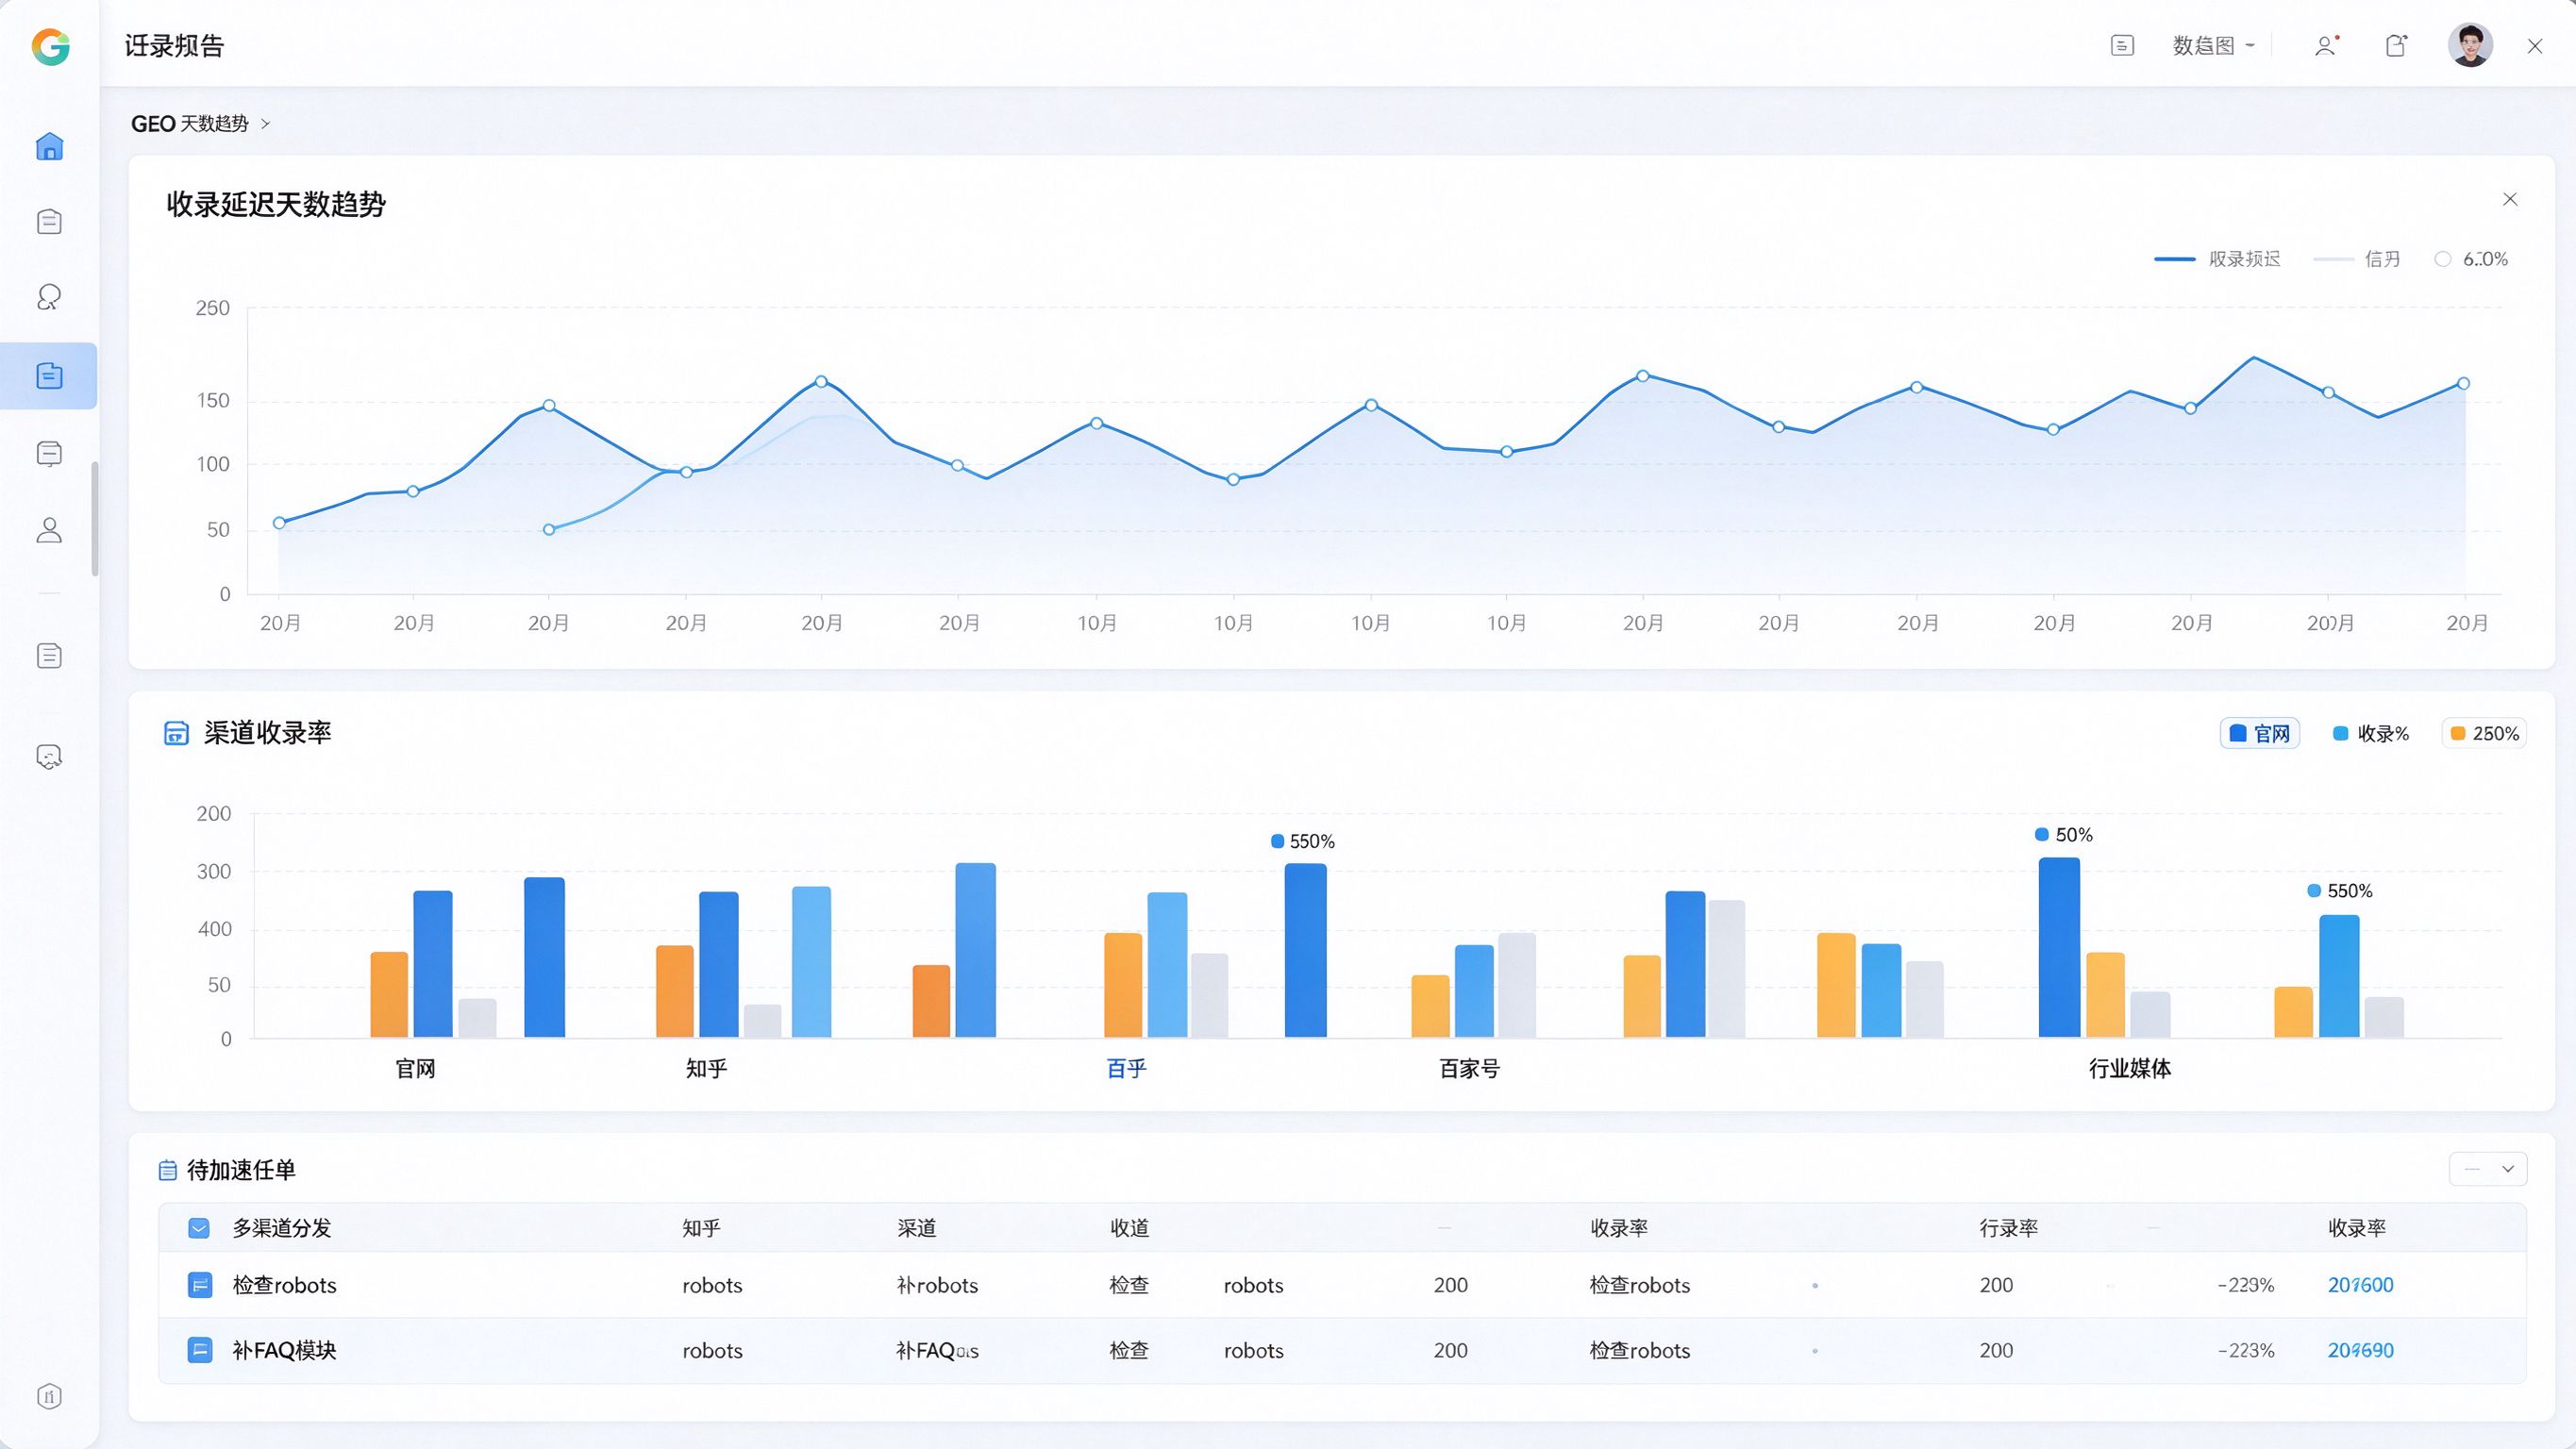Open the home icon in sidebar
The image size is (2576, 1449).
click(49, 146)
